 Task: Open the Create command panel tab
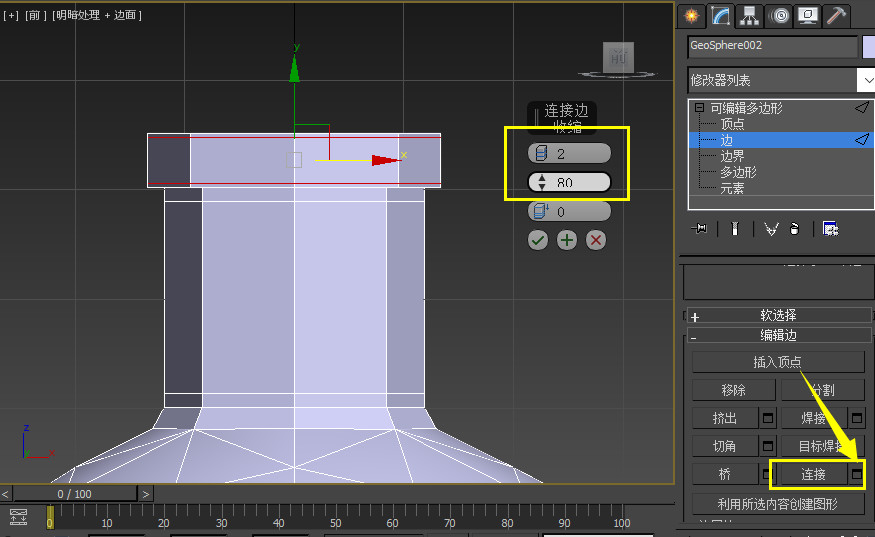(x=692, y=15)
